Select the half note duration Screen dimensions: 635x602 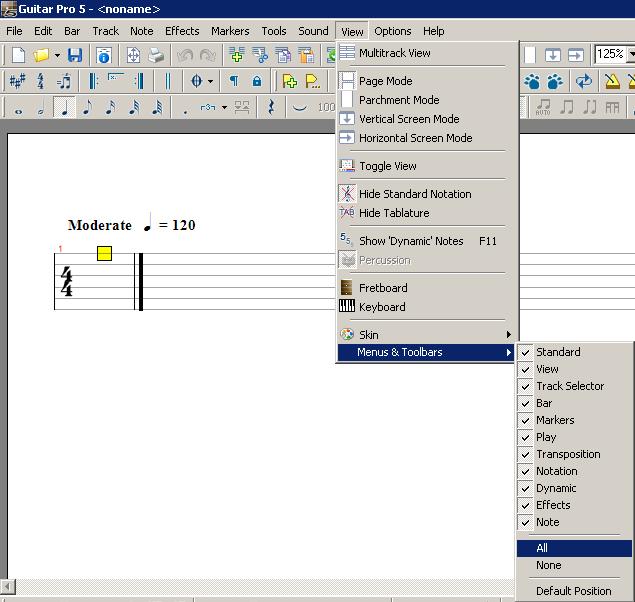[x=41, y=108]
